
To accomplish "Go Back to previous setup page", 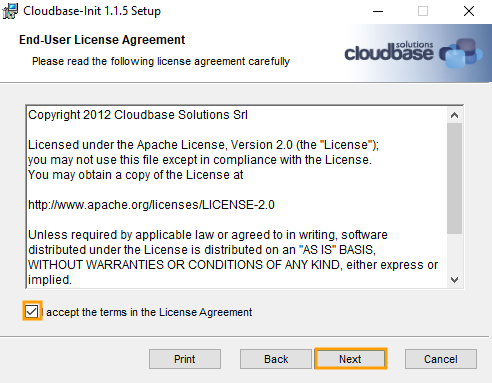I will click(276, 359).
